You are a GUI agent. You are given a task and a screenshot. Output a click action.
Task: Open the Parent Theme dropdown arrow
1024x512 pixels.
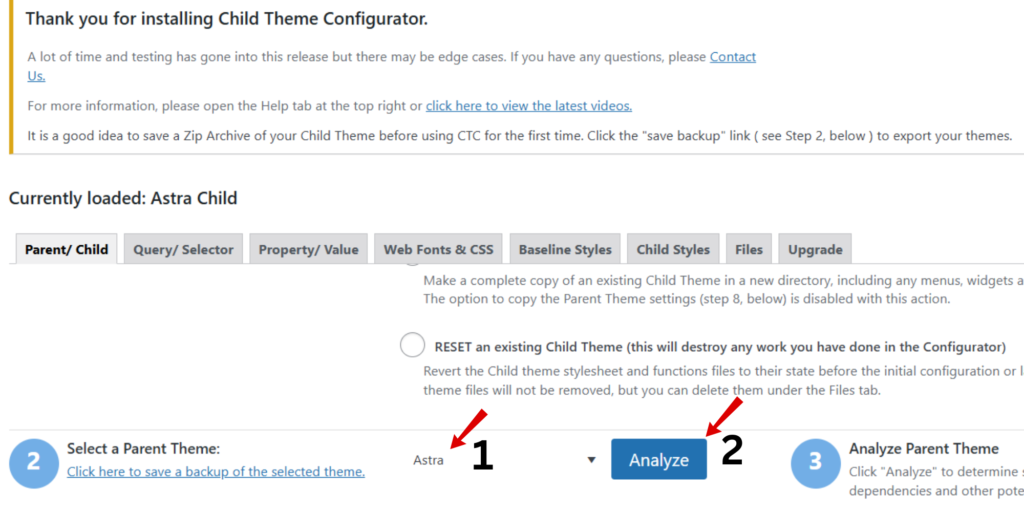click(592, 460)
